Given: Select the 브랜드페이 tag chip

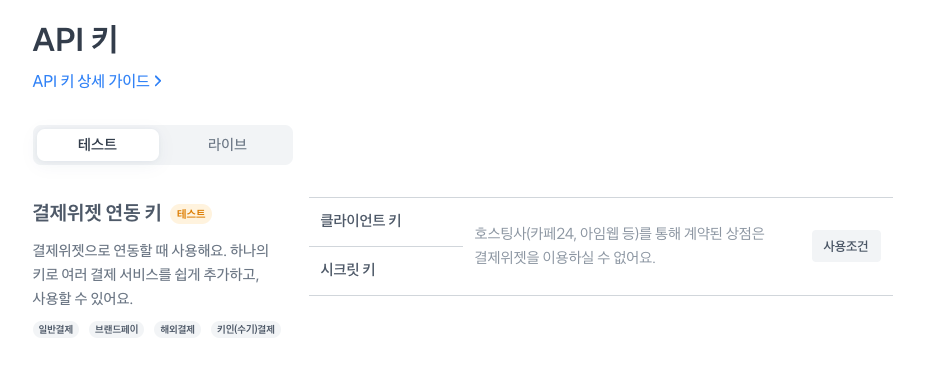Looking at the screenshot, I should pyautogui.click(x=117, y=330).
